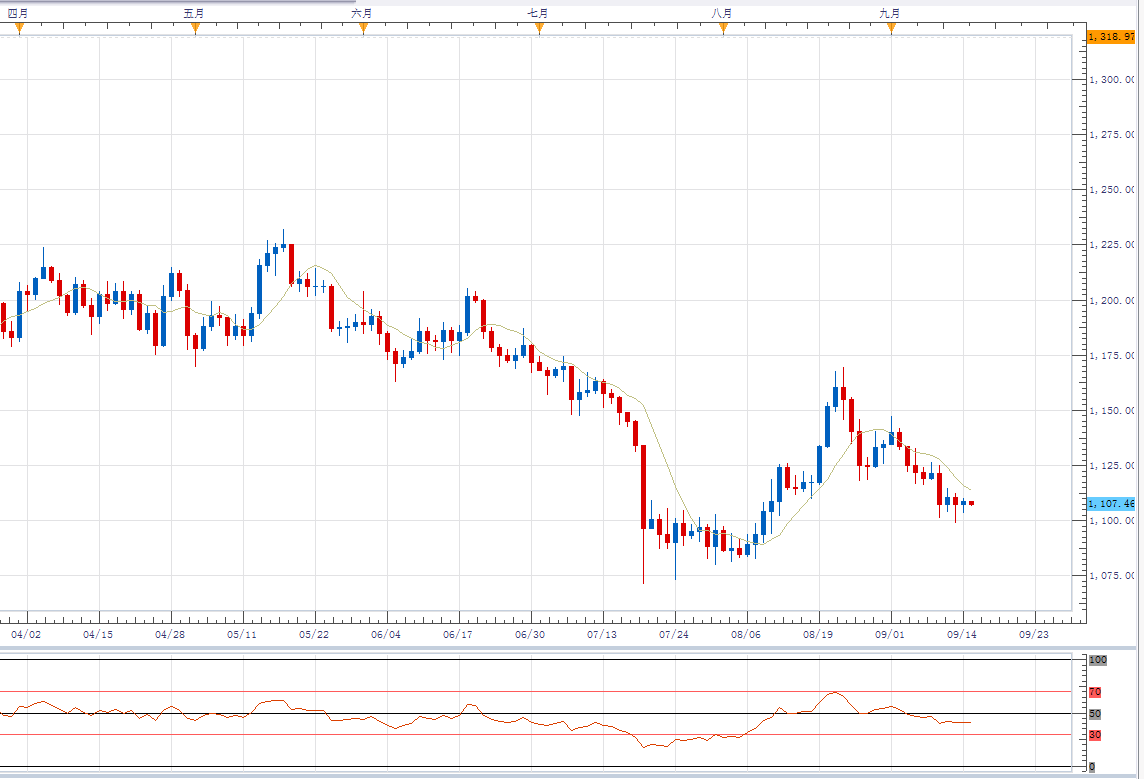Select the 八月 month label
The height and width of the screenshot is (779, 1144).
(722, 13)
